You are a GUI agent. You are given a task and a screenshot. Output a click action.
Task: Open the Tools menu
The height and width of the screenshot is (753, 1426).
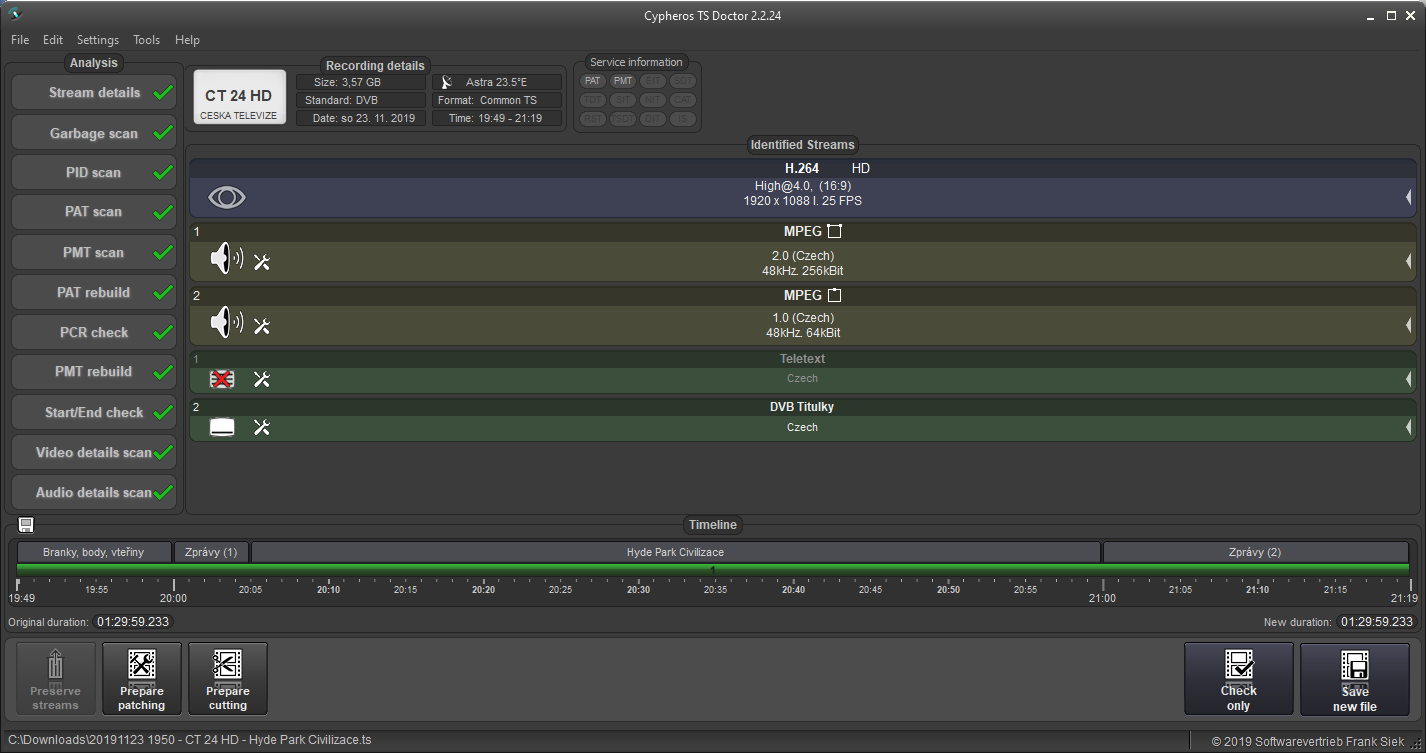(x=147, y=40)
